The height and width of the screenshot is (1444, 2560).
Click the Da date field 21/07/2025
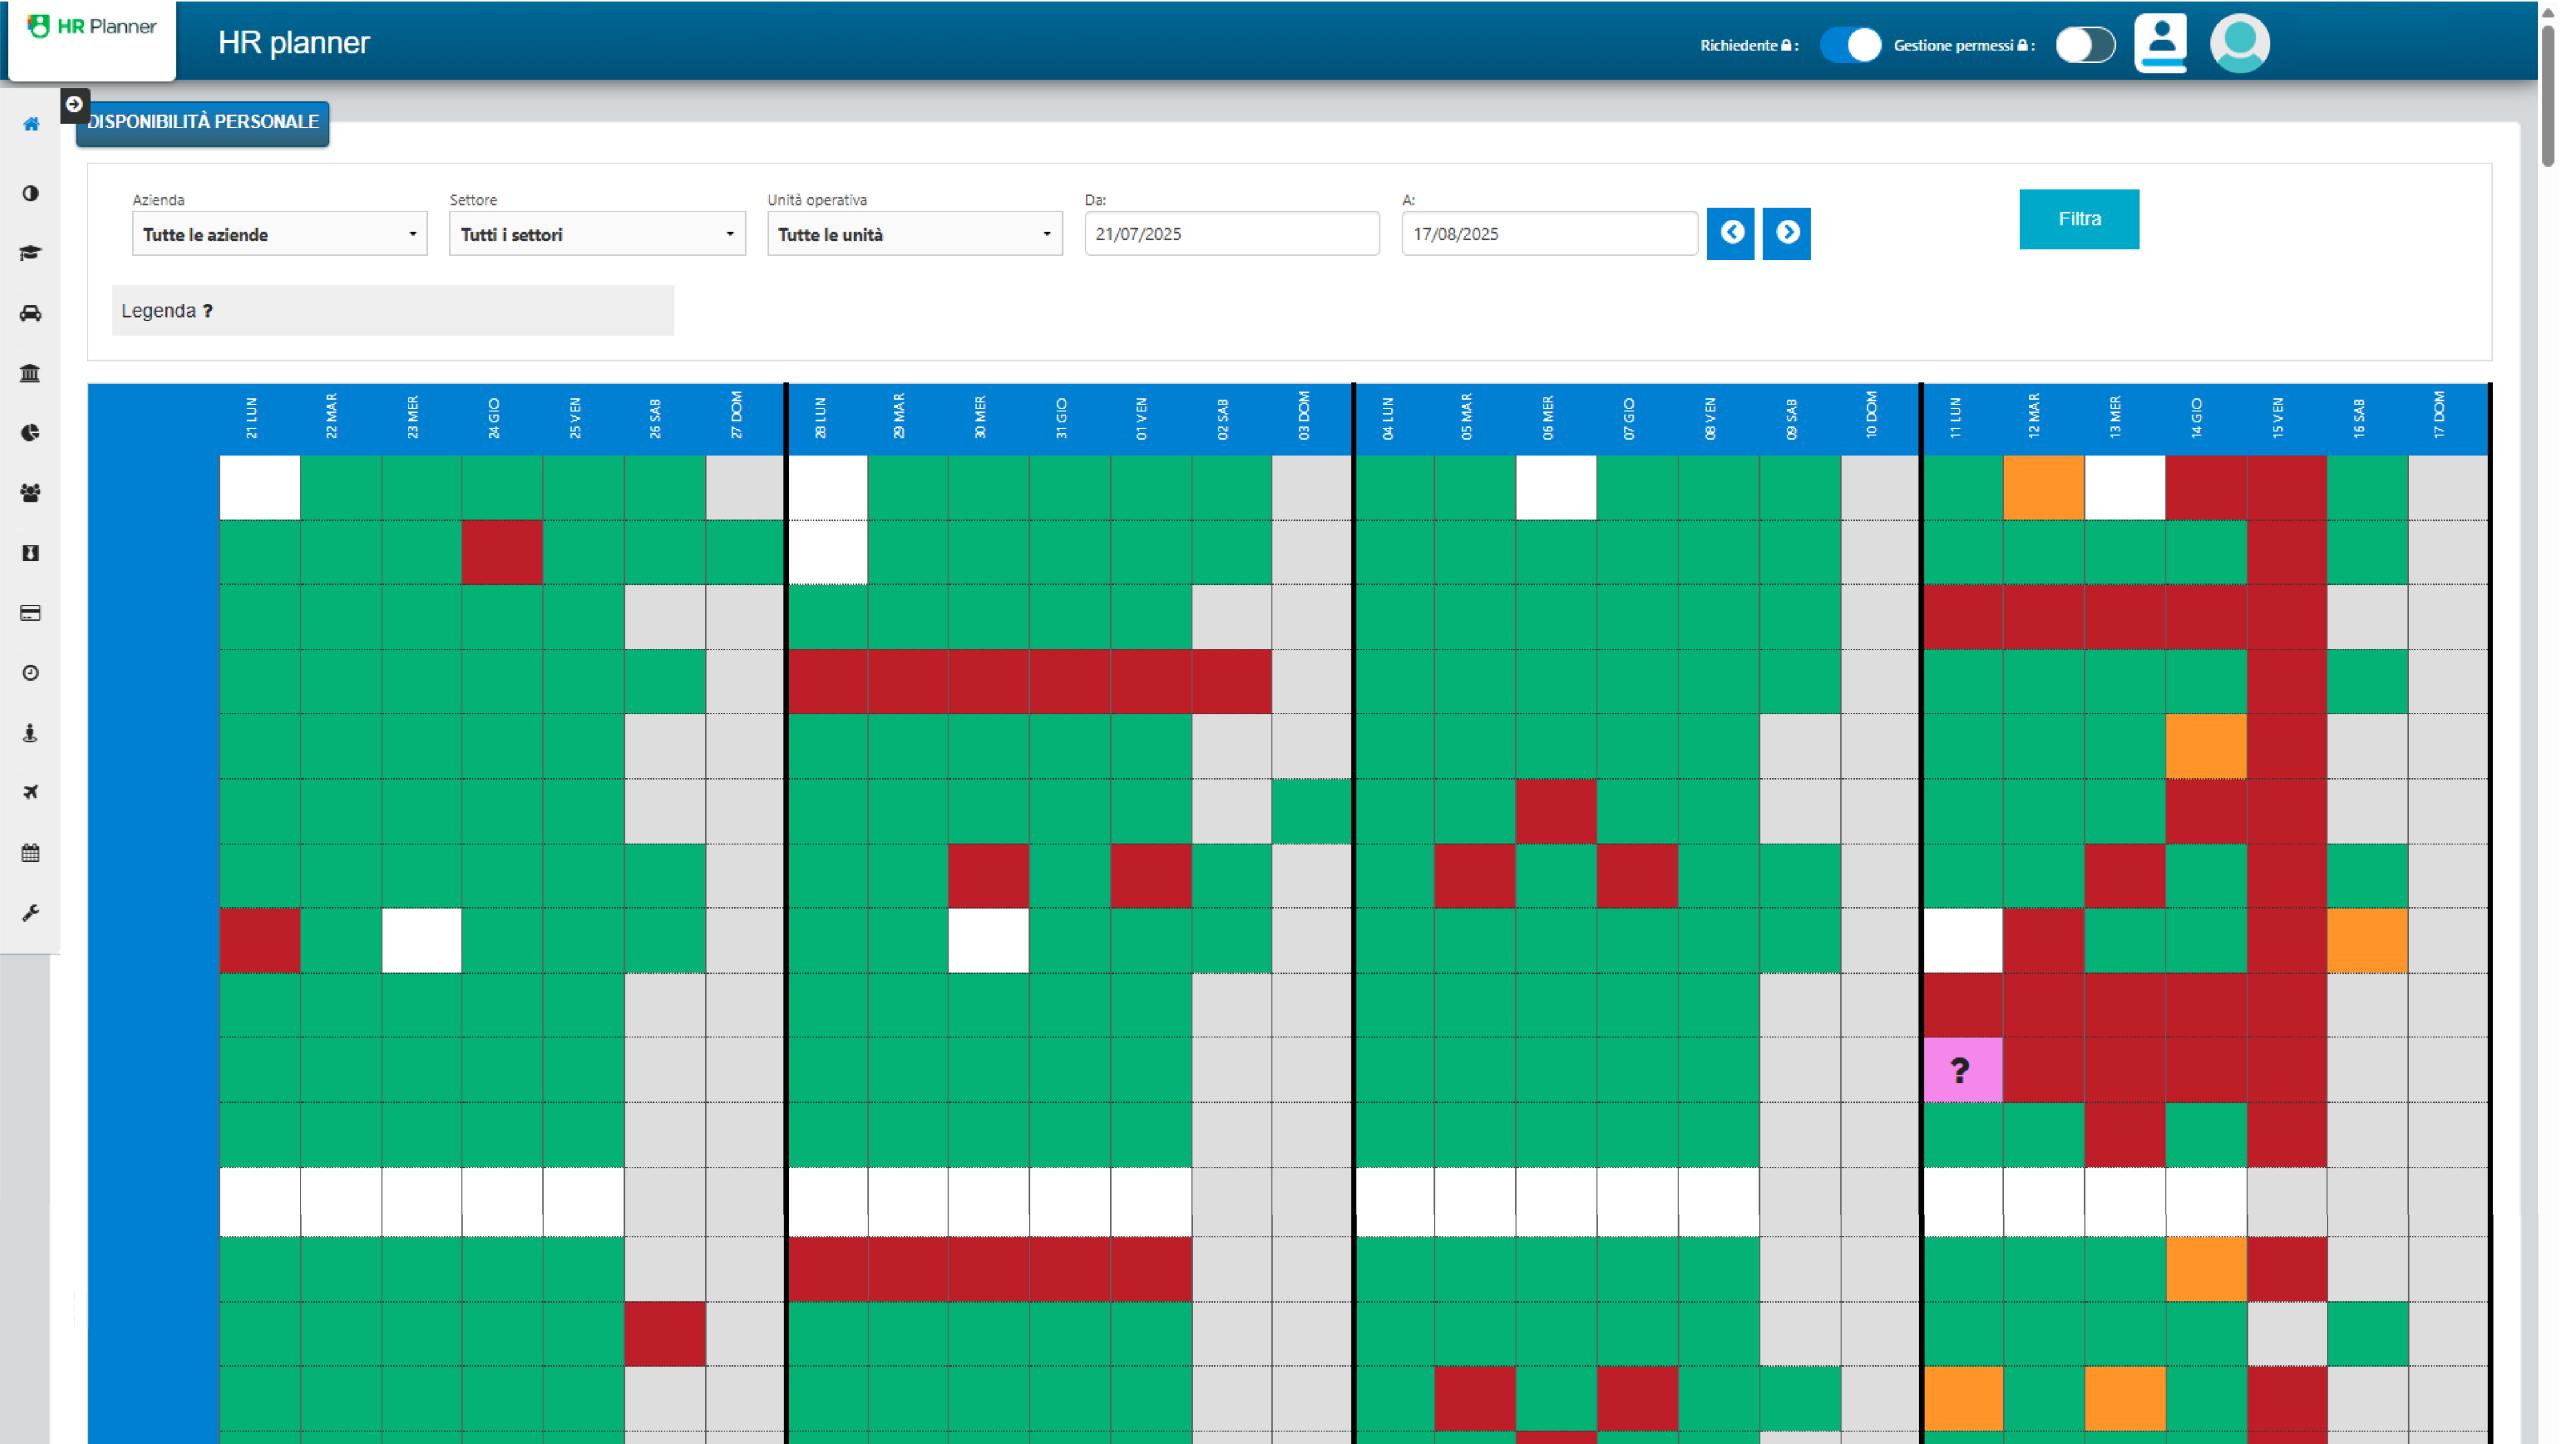click(1232, 234)
